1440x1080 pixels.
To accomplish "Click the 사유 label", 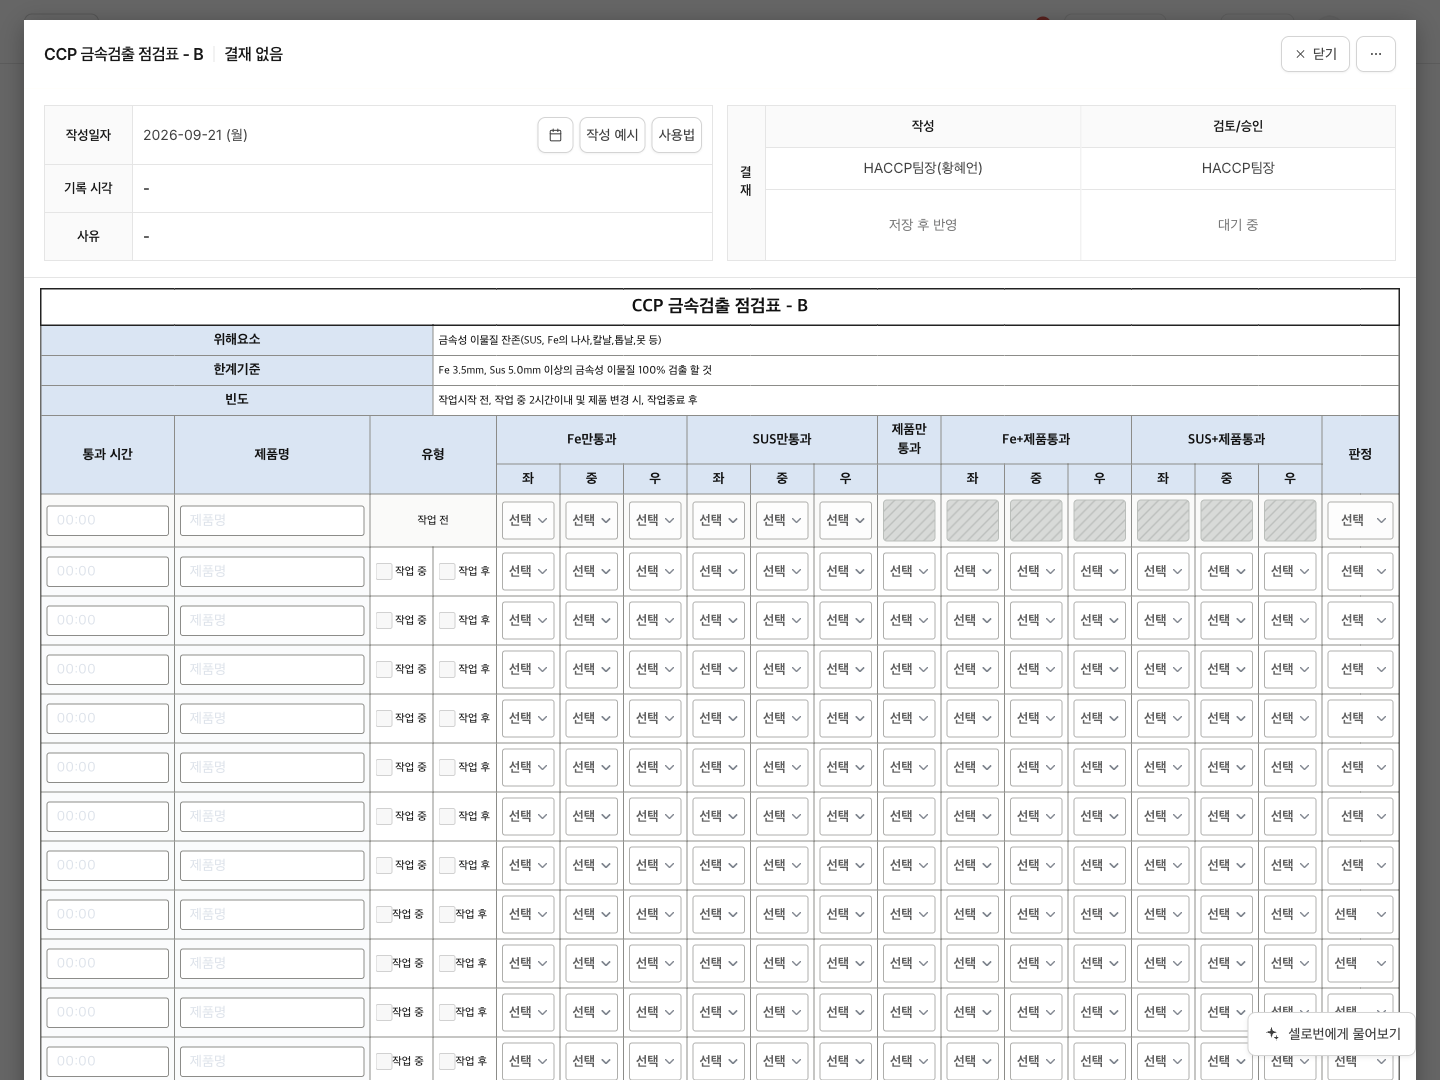I will click(88, 236).
